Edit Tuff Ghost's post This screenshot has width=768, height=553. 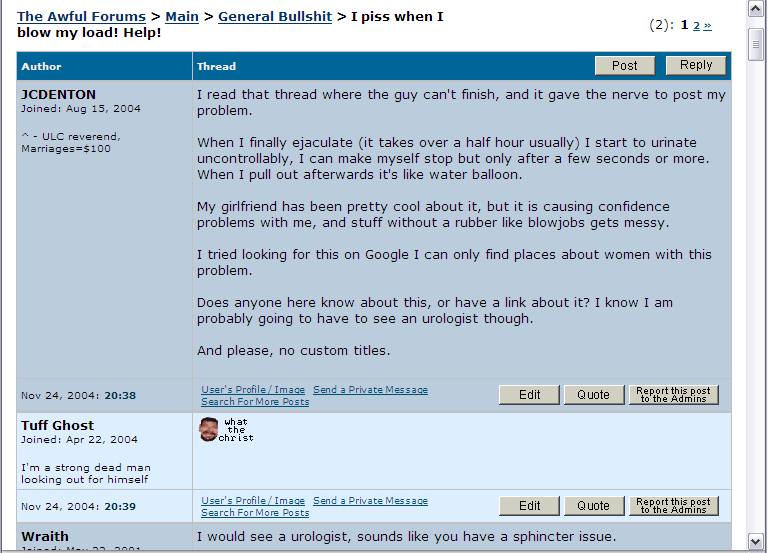[x=529, y=506]
